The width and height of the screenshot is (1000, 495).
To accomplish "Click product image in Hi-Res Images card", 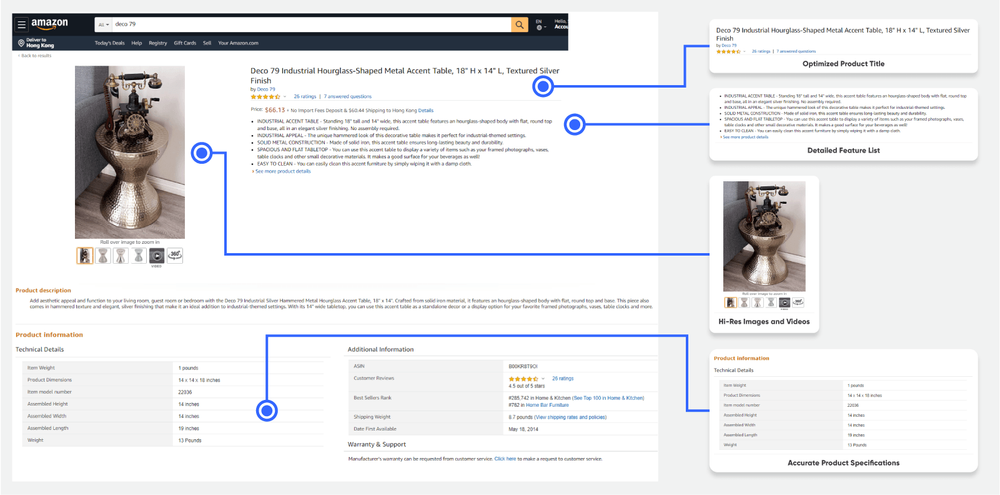I will pos(764,236).
